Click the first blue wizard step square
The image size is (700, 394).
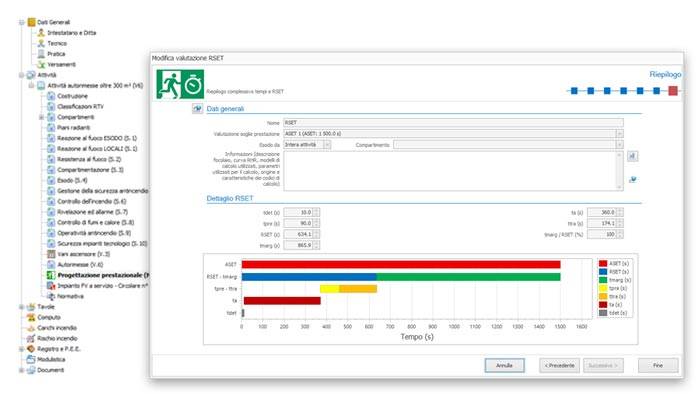pos(574,91)
